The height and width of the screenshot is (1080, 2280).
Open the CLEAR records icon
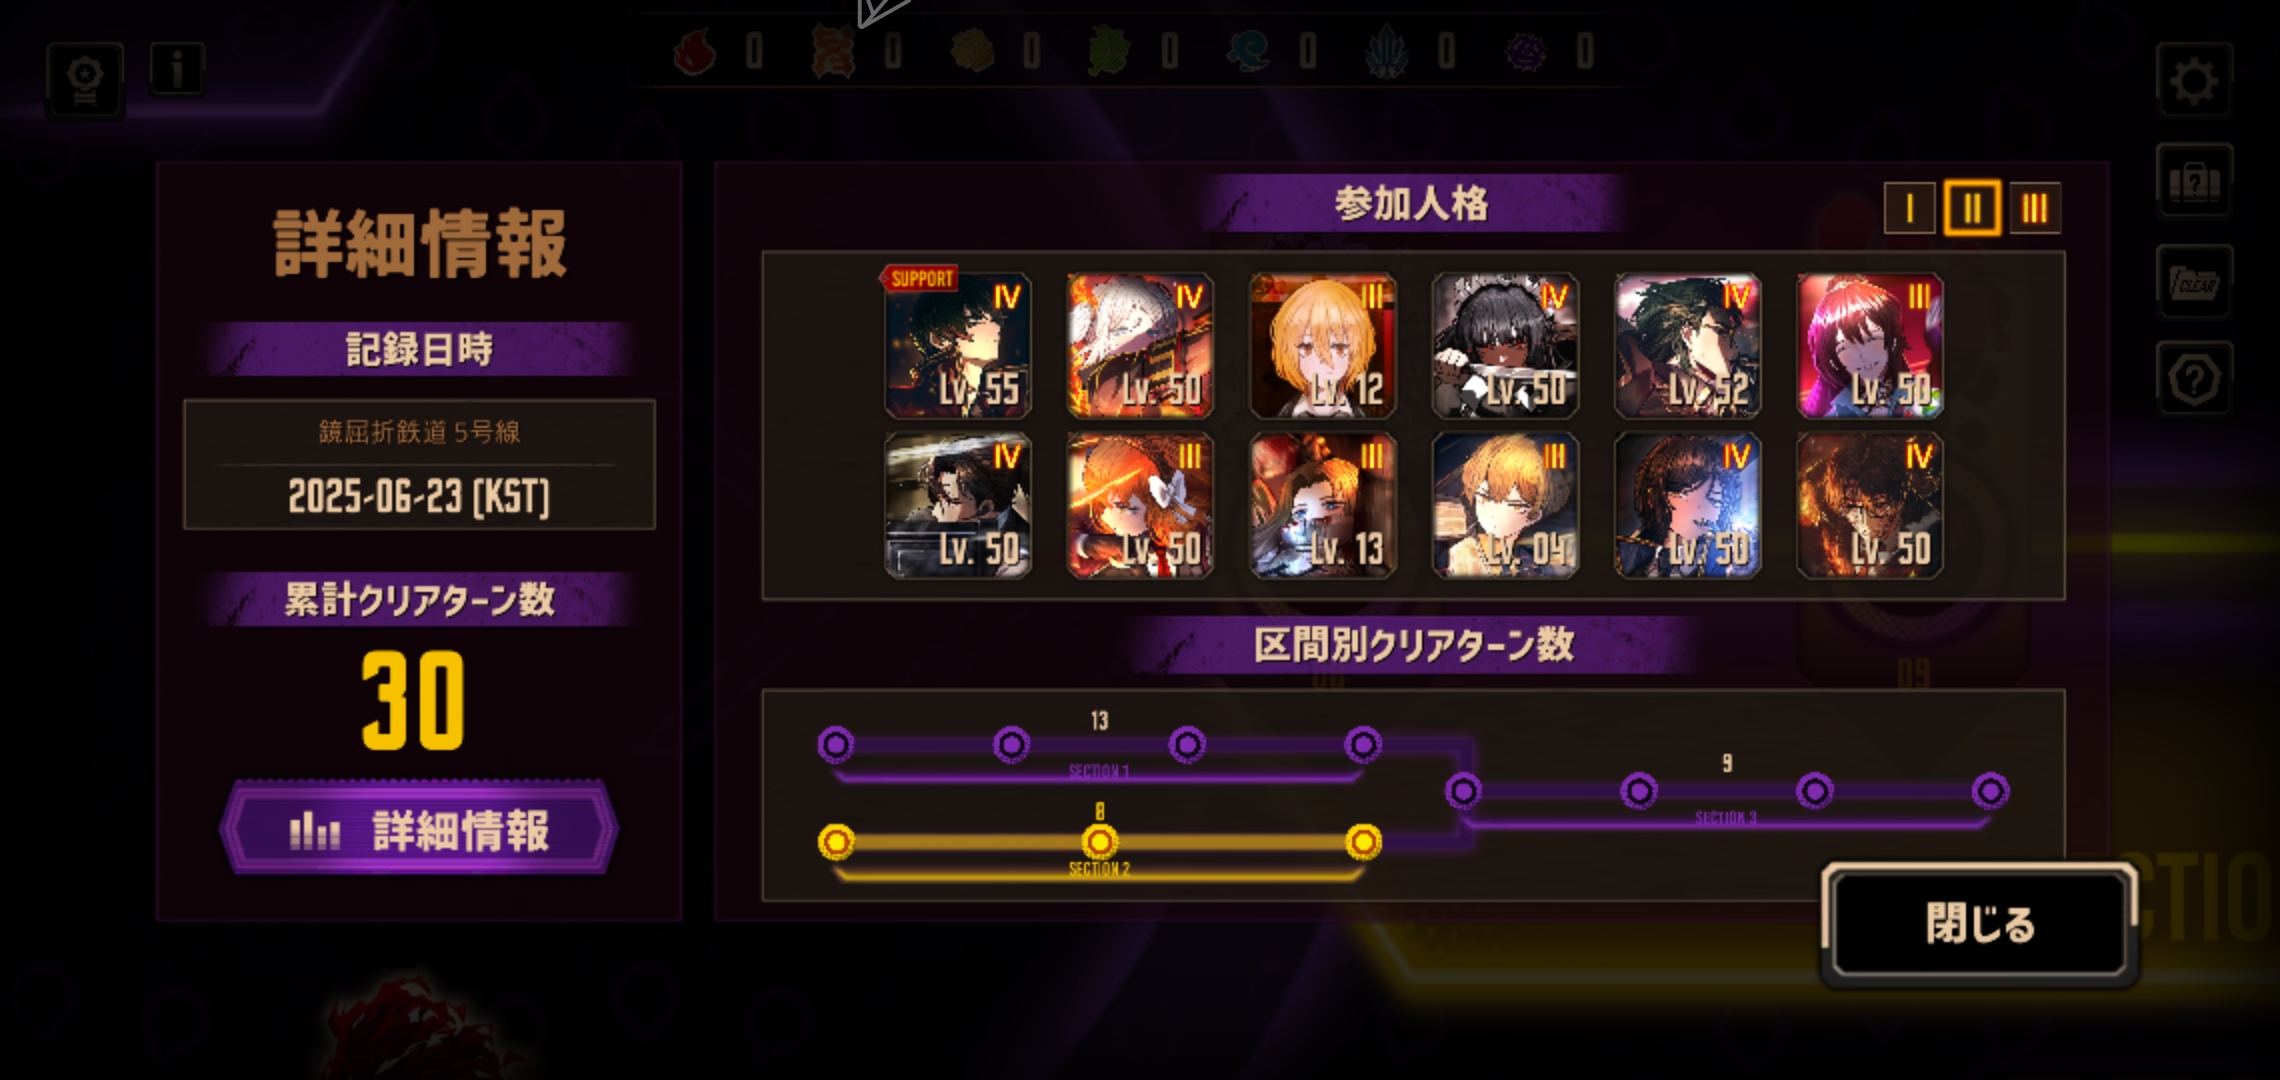coord(2194,281)
